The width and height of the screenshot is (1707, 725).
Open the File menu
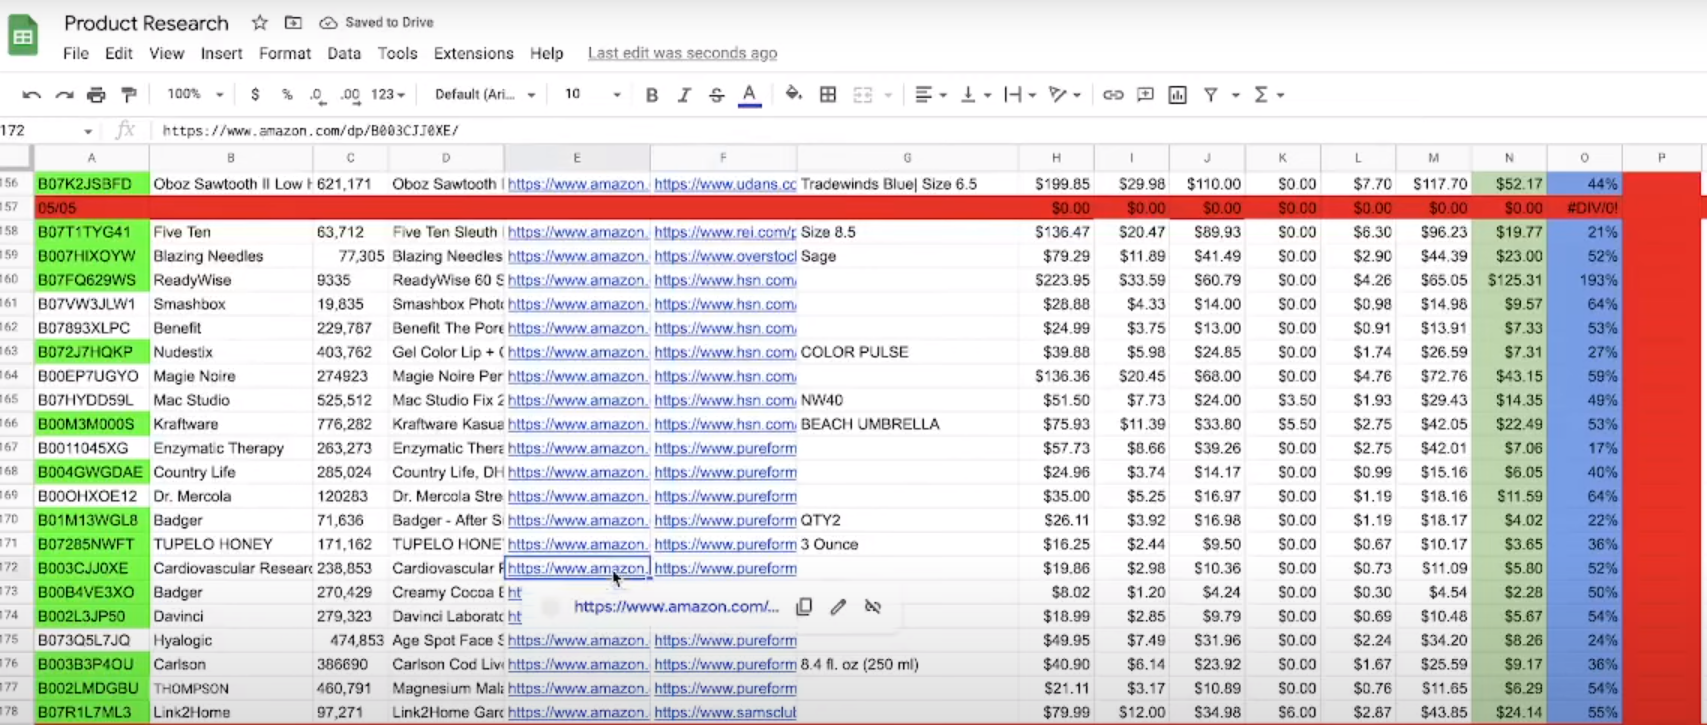[76, 53]
